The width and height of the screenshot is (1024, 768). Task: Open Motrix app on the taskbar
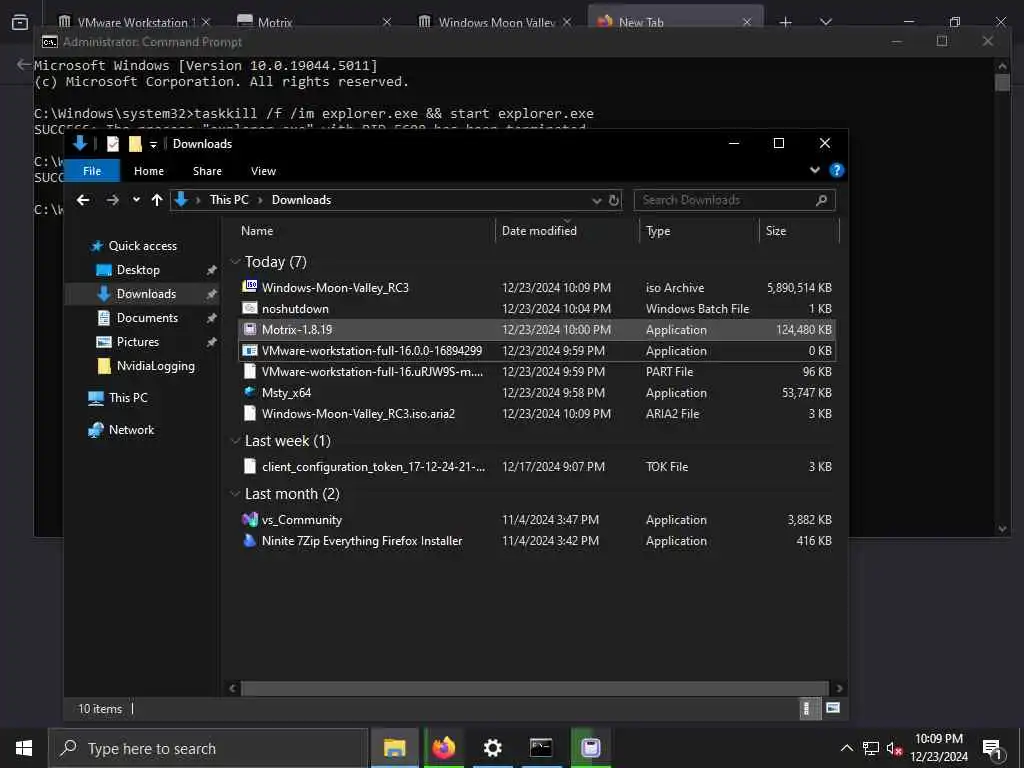(591, 748)
